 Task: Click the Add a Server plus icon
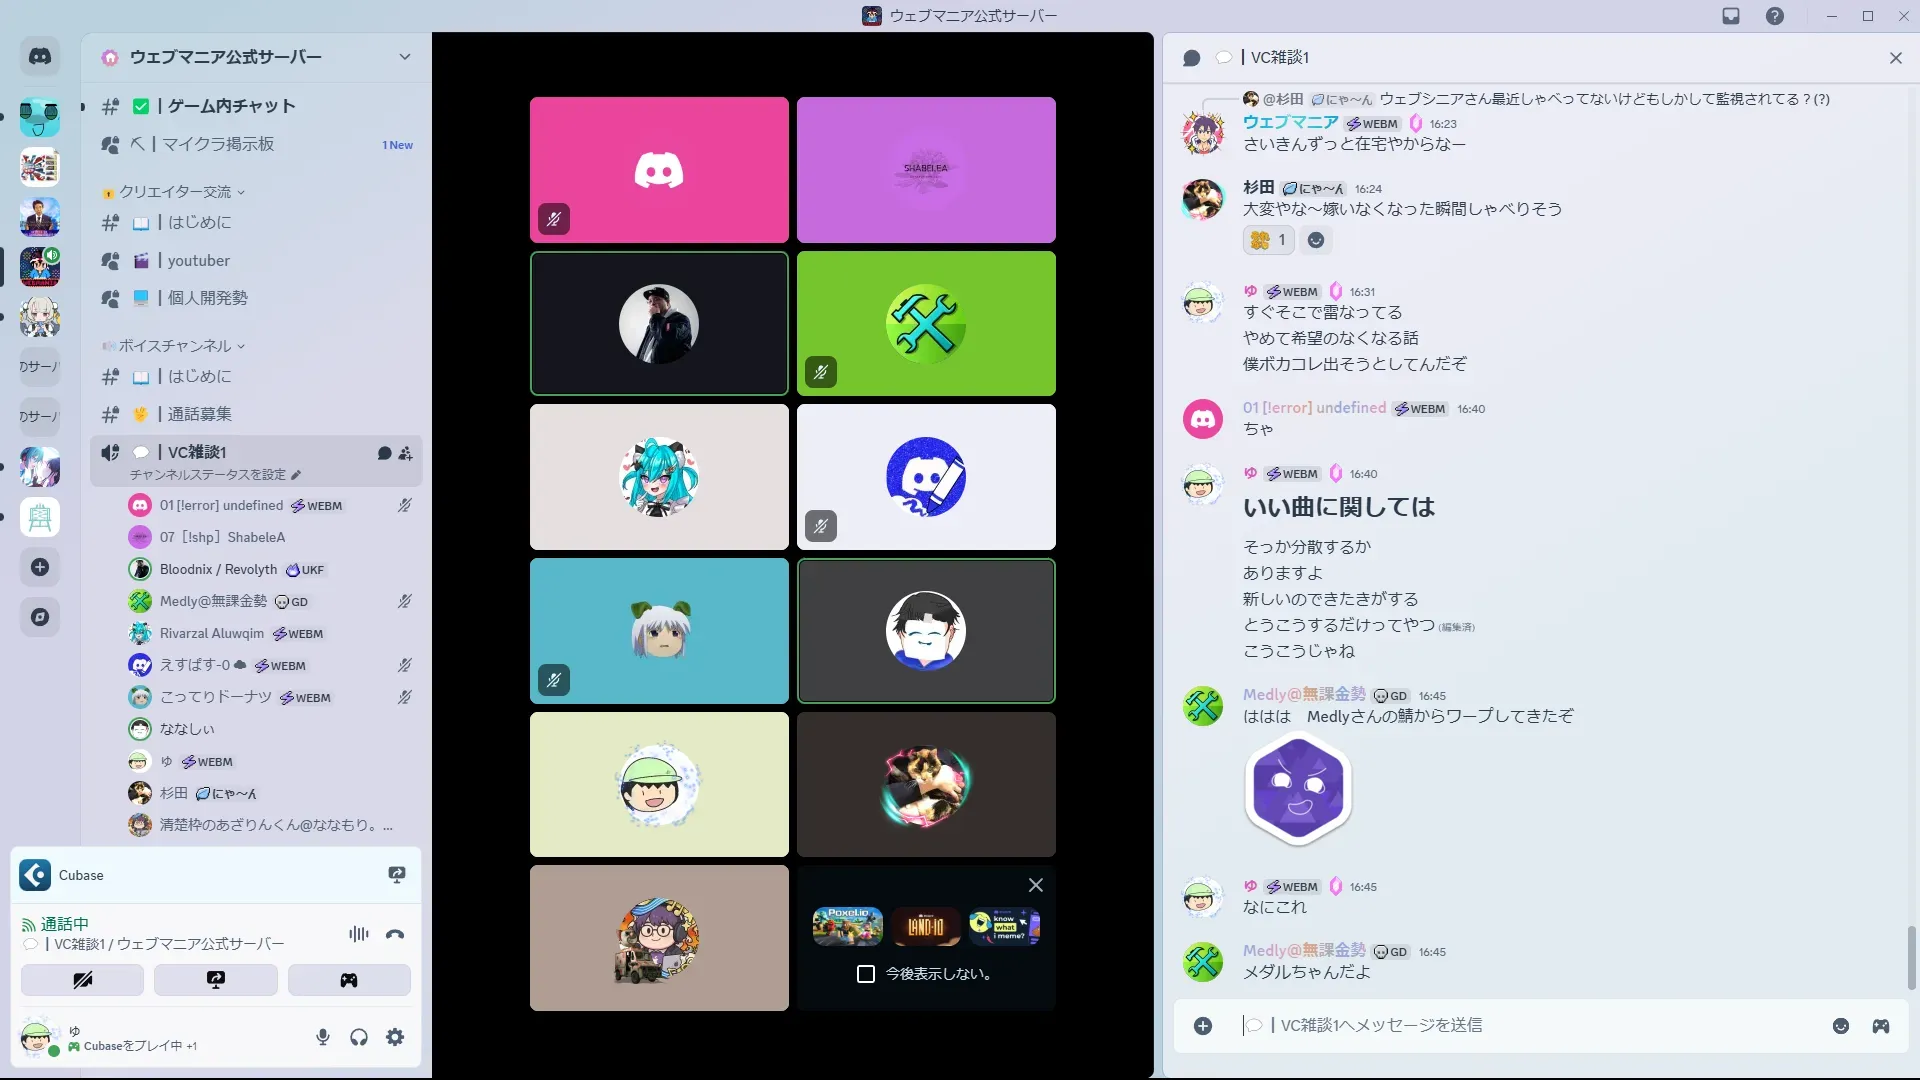pyautogui.click(x=40, y=567)
